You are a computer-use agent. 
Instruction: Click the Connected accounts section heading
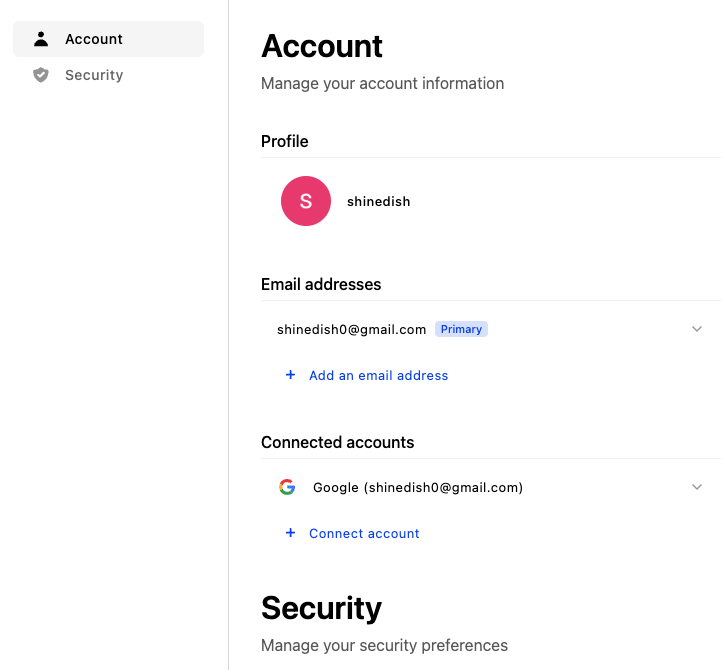tap(338, 443)
